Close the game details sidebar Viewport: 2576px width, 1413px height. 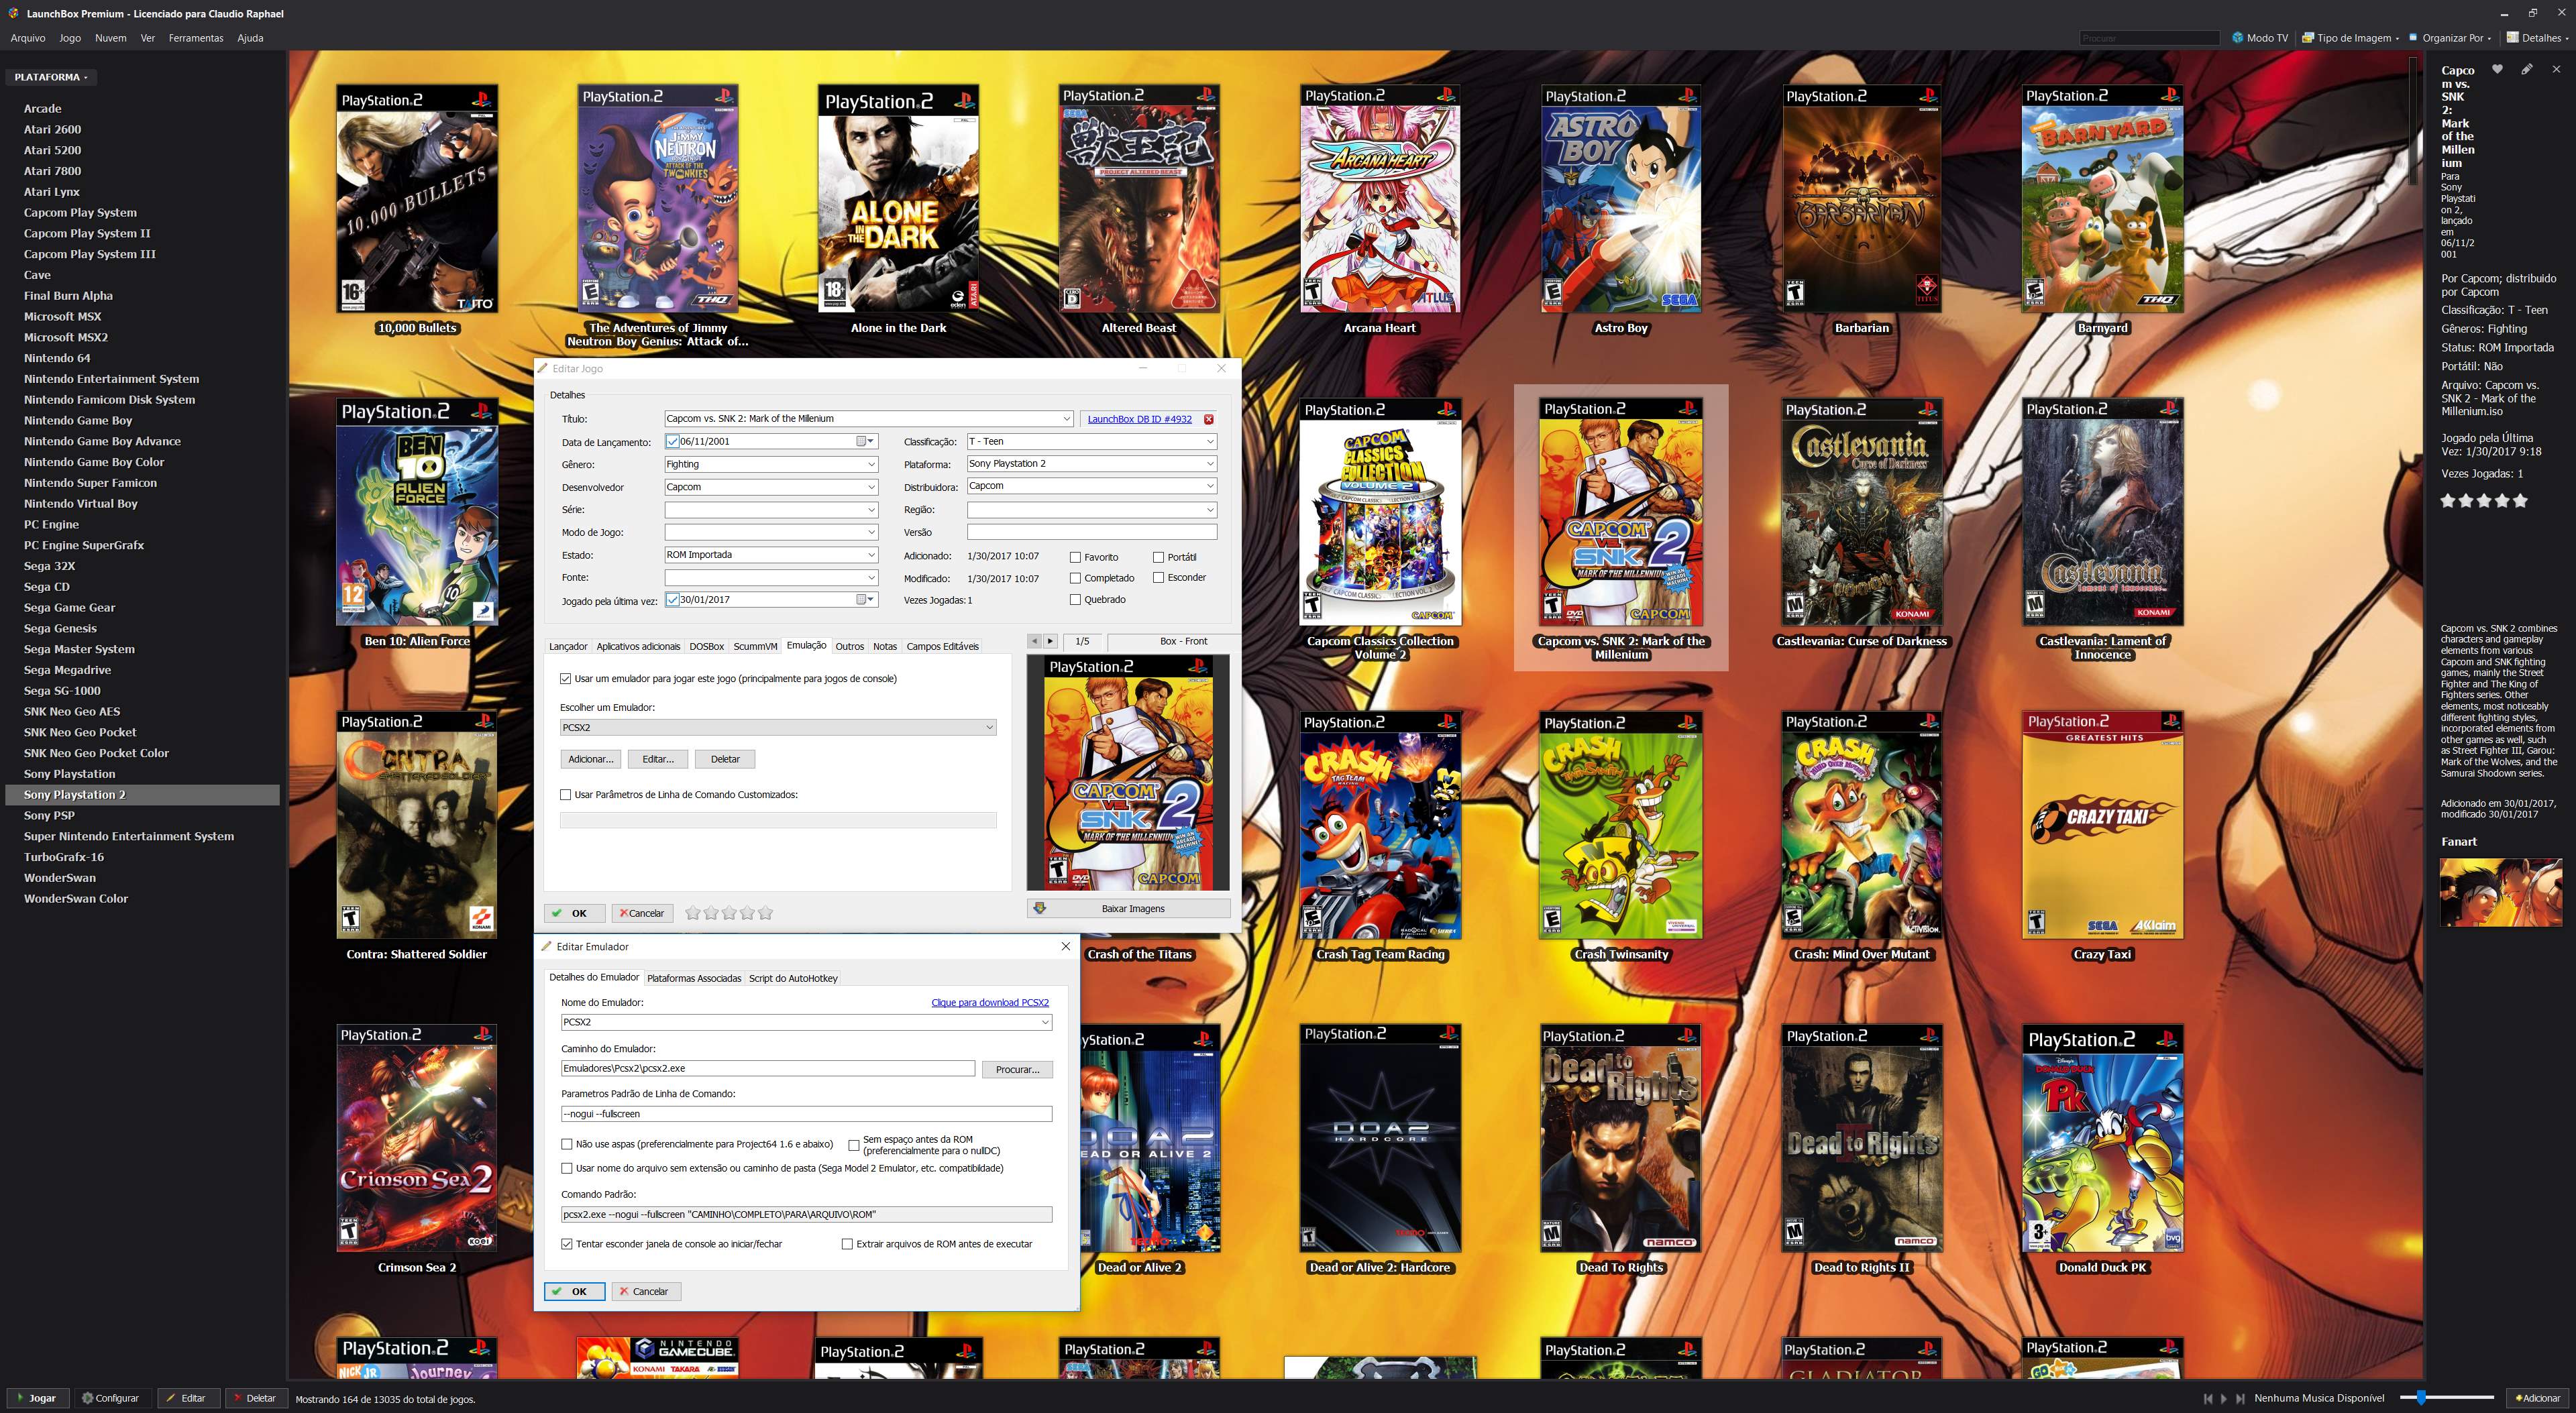tap(2556, 69)
